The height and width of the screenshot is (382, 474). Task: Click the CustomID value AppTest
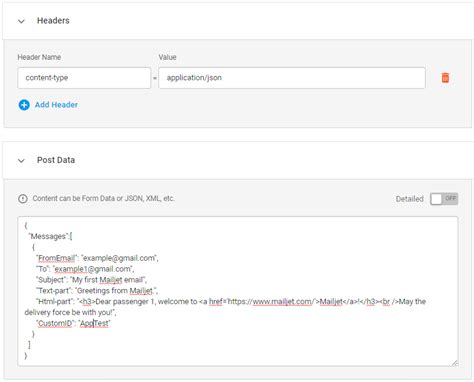point(95,323)
